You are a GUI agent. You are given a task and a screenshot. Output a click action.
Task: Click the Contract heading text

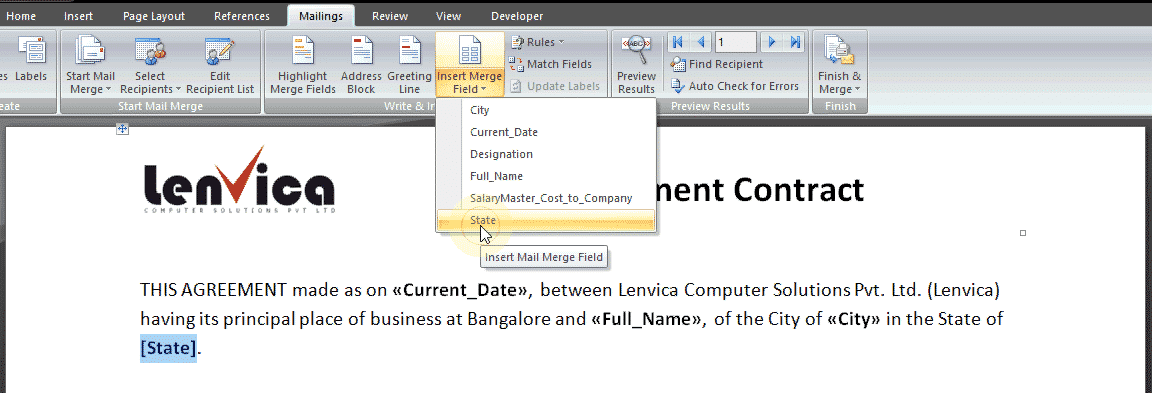pos(799,190)
